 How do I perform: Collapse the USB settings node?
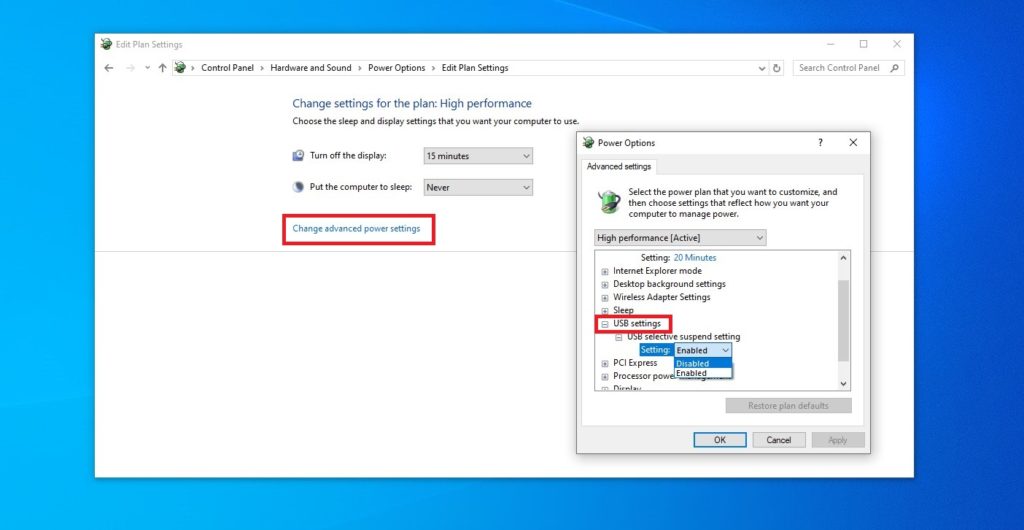(605, 324)
